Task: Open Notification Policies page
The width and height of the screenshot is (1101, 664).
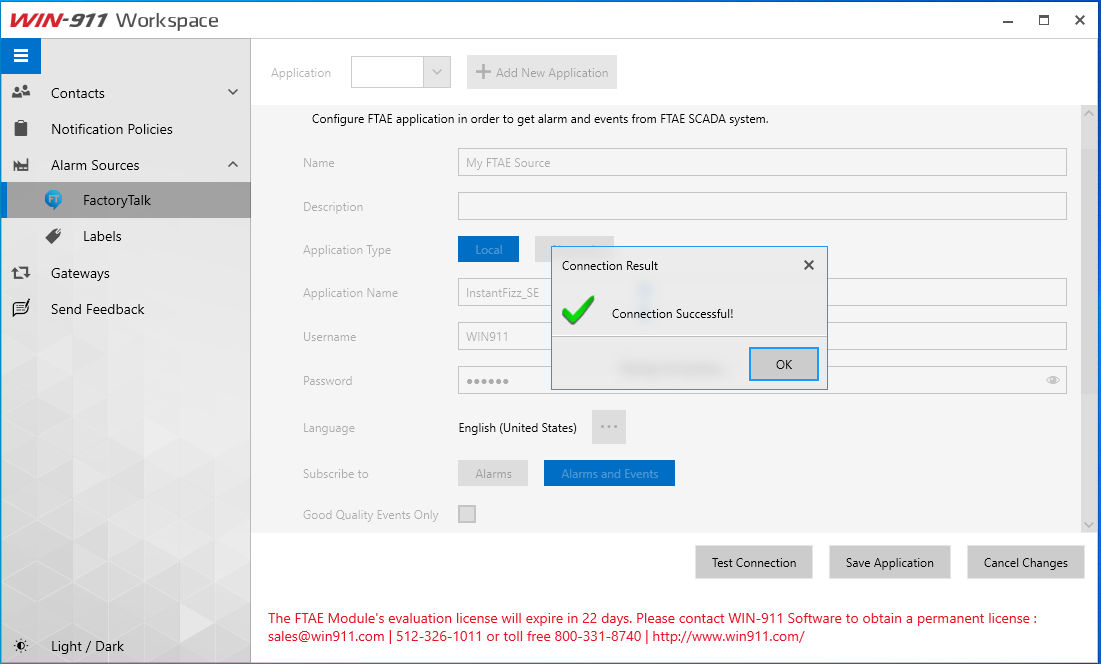Action: click(126, 129)
